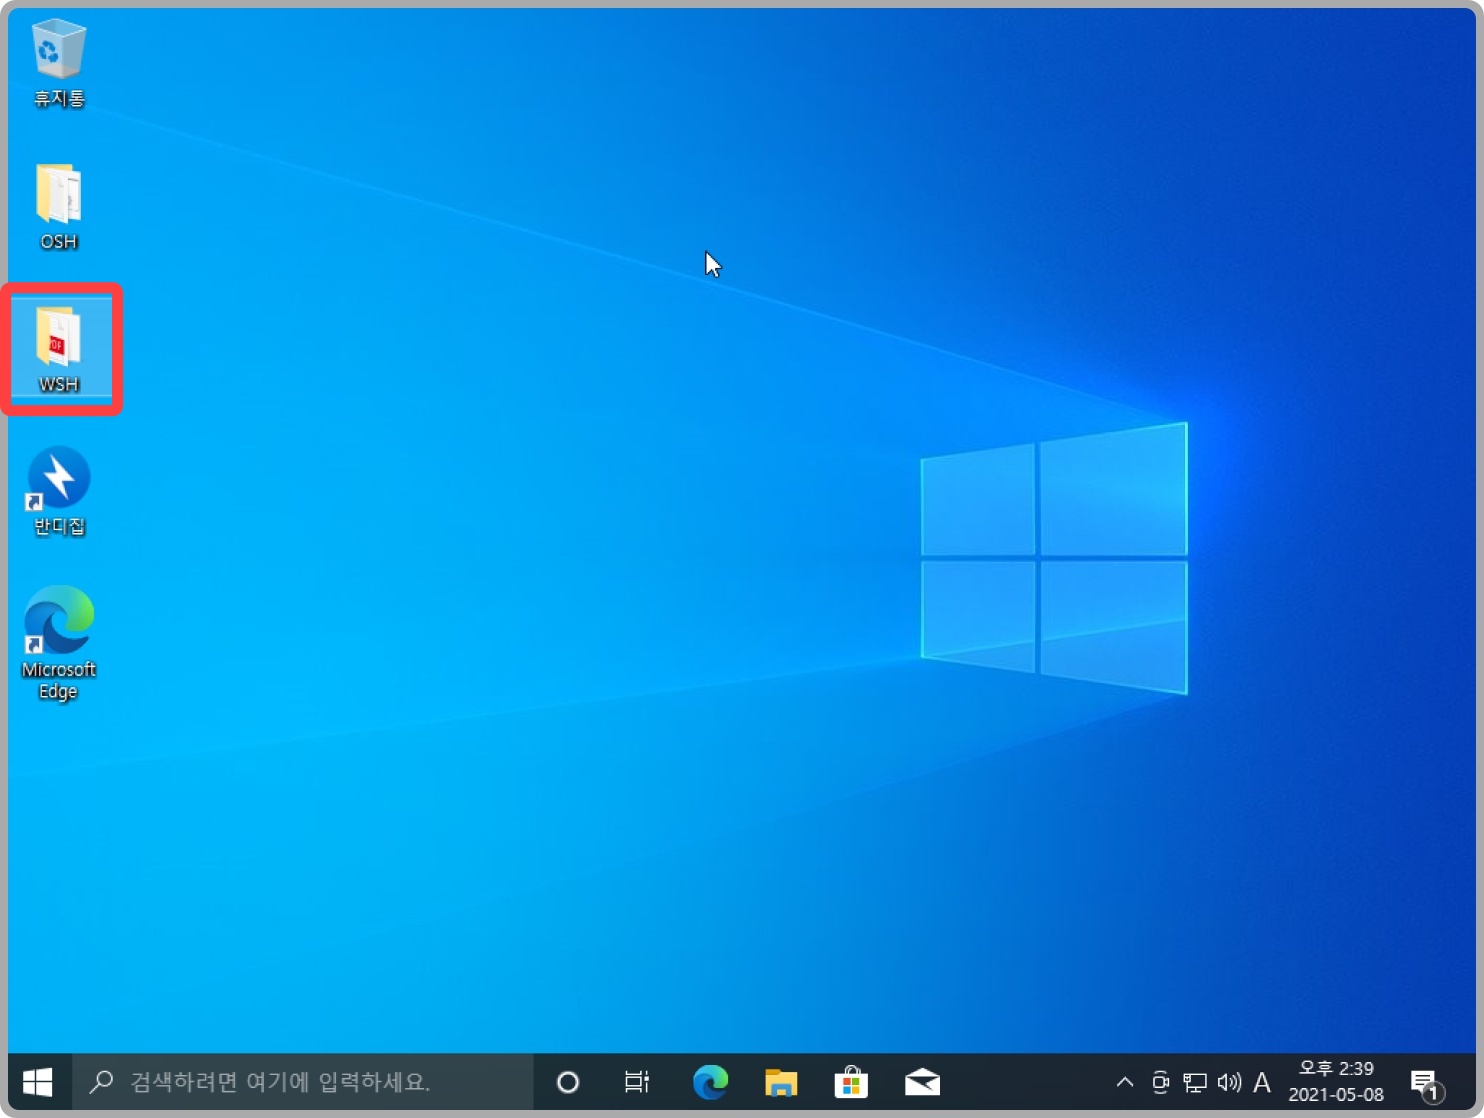1484x1118 pixels.
Task: Open the volume control tray icon
Action: click(x=1229, y=1082)
